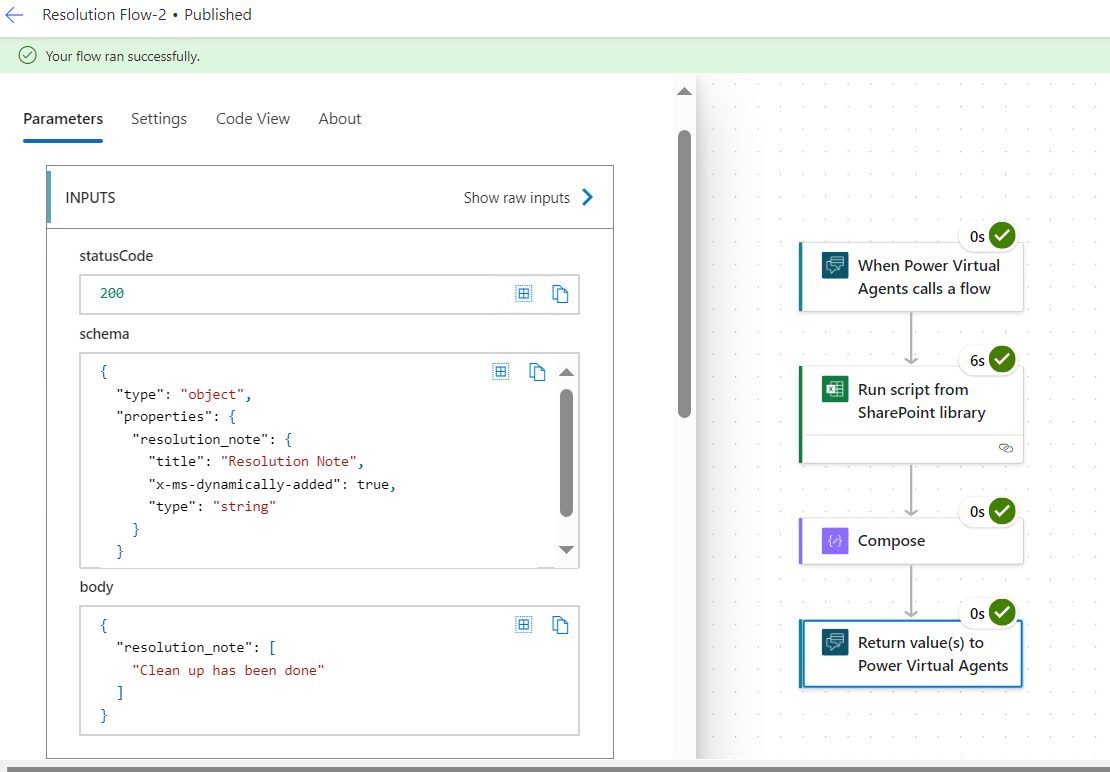
Task: Open the Settings tab
Action: click(158, 118)
